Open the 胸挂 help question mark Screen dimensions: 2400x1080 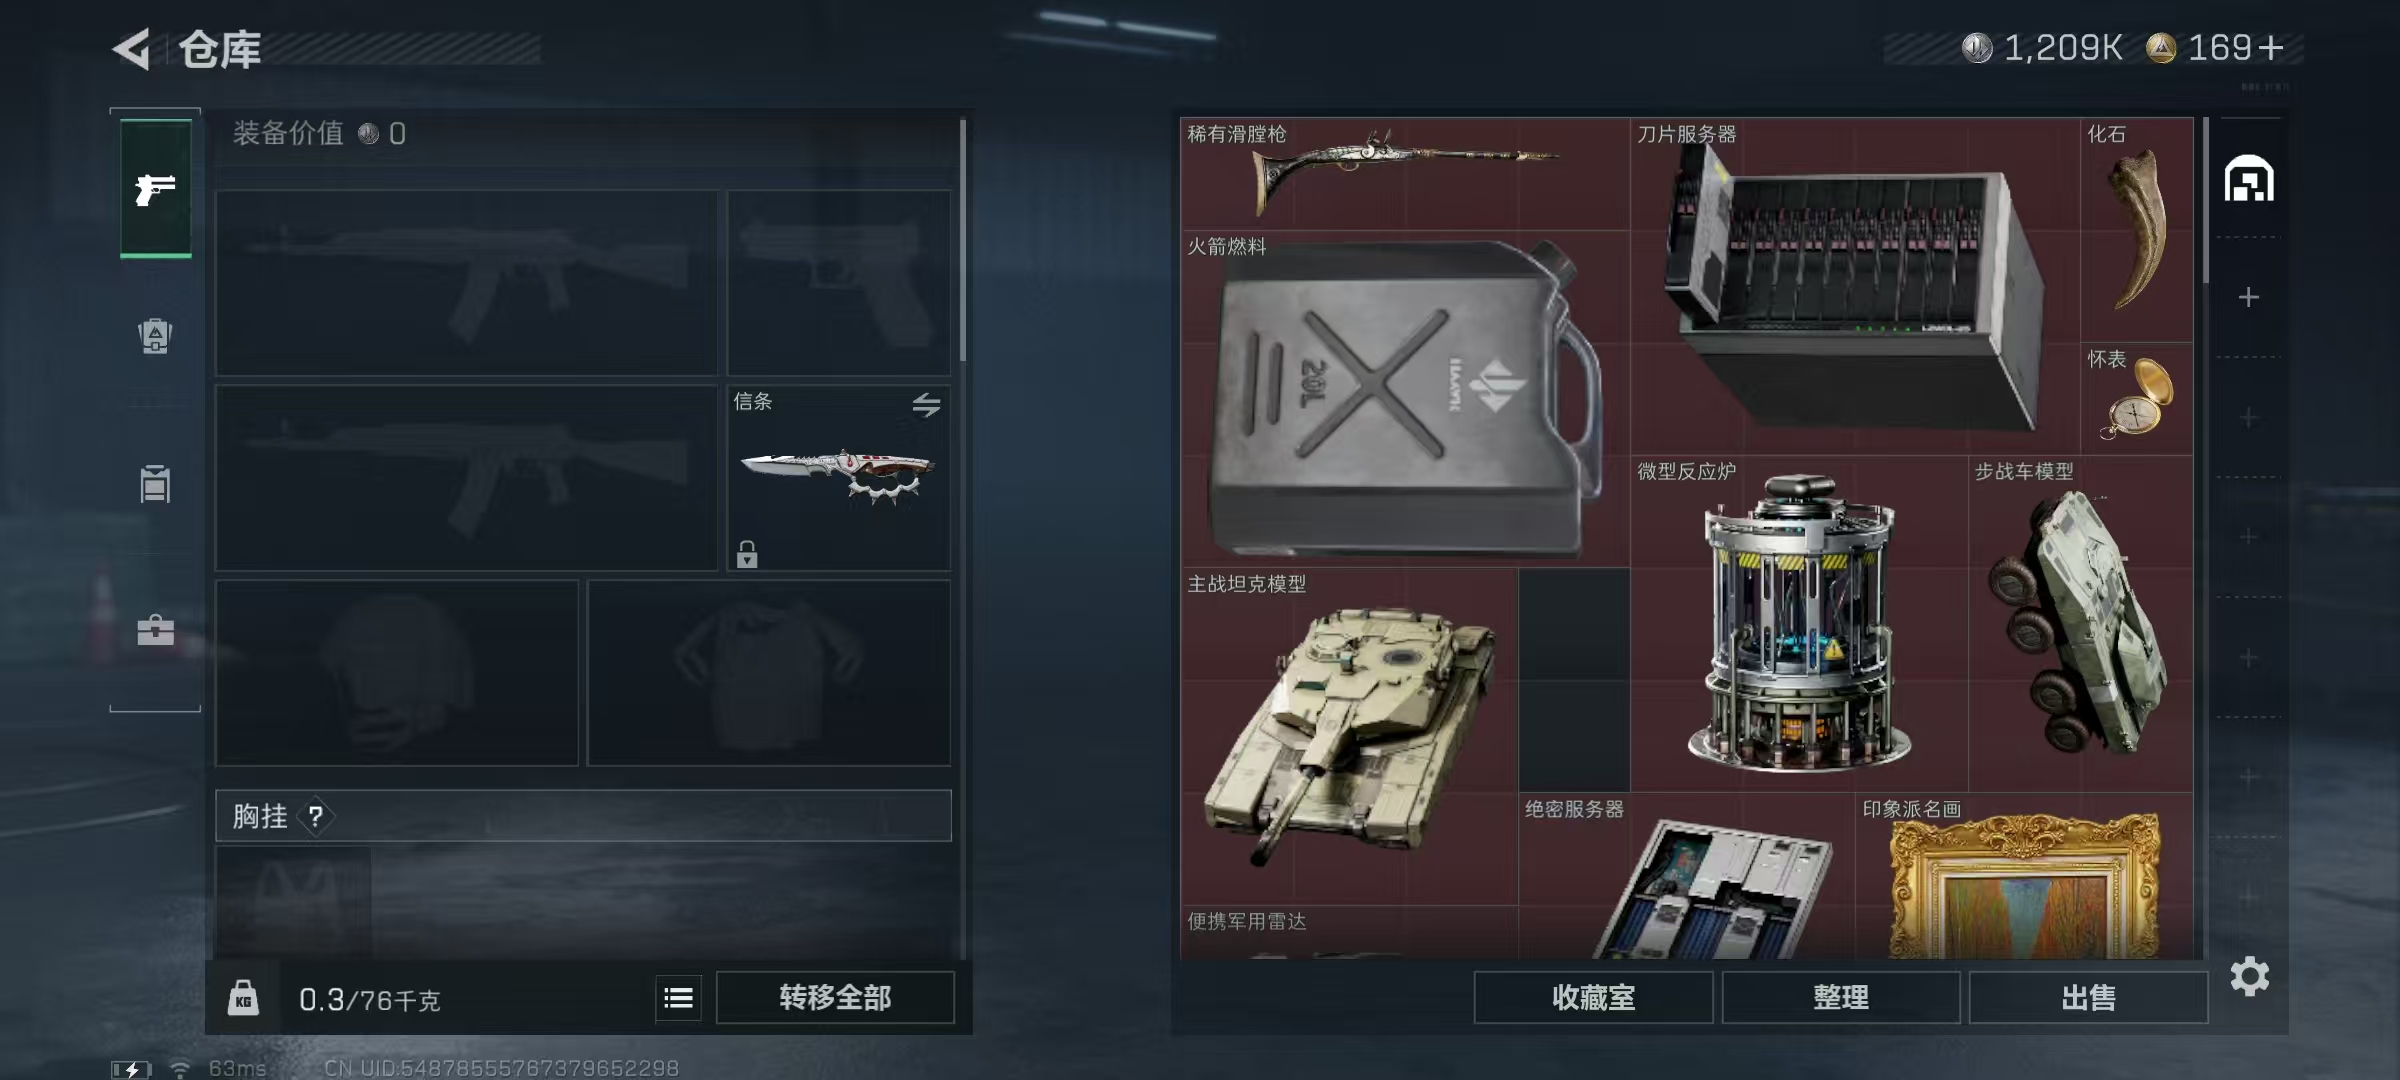[316, 817]
